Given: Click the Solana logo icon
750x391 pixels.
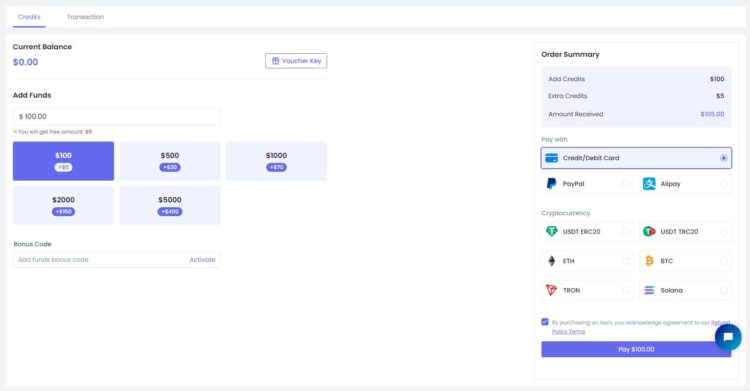Looking at the screenshot, I should pyautogui.click(x=649, y=290).
